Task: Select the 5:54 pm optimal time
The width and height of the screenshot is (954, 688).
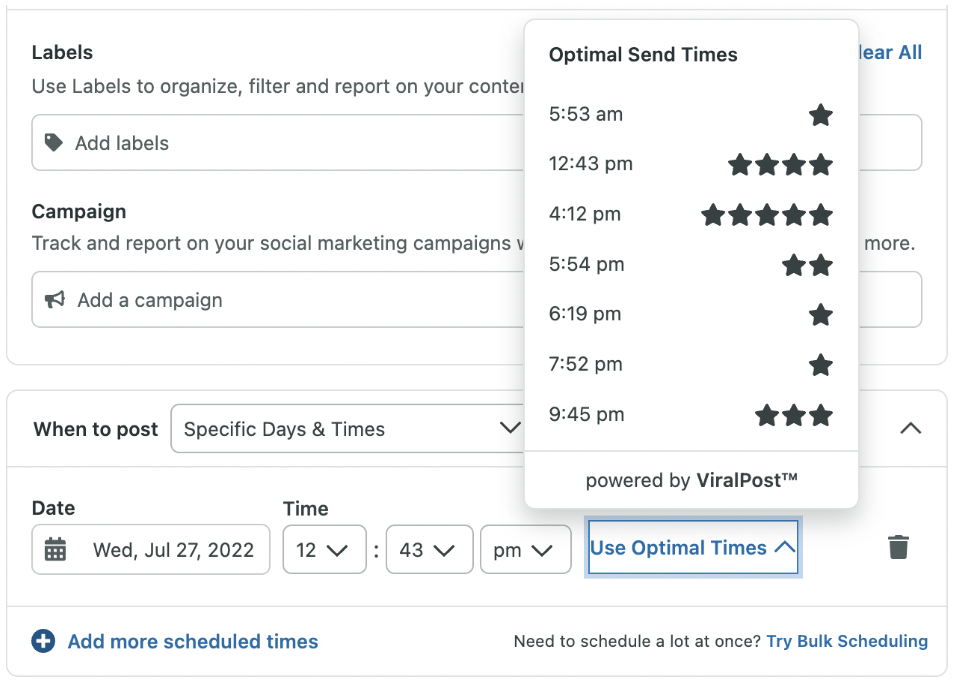Action: [x=587, y=264]
